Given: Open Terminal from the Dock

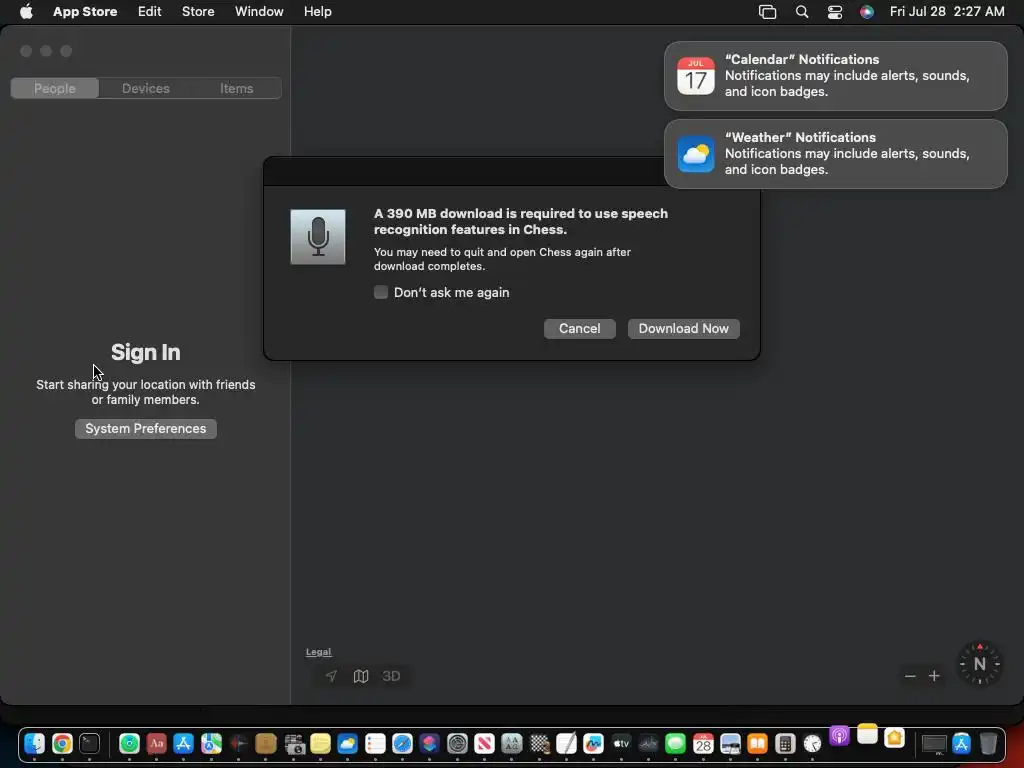Looking at the screenshot, I should click(x=89, y=743).
